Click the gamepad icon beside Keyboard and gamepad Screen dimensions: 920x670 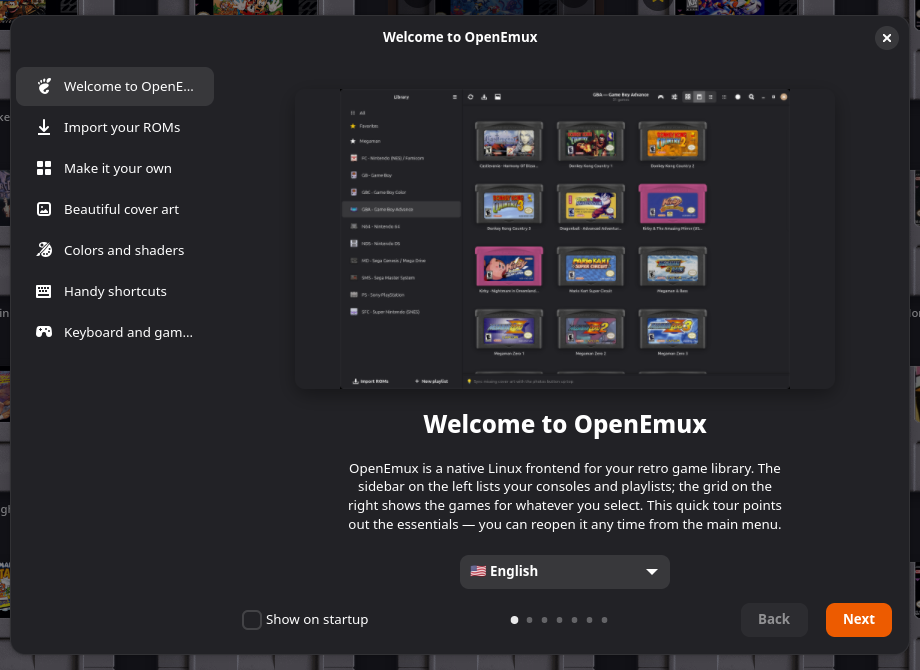coord(44,332)
